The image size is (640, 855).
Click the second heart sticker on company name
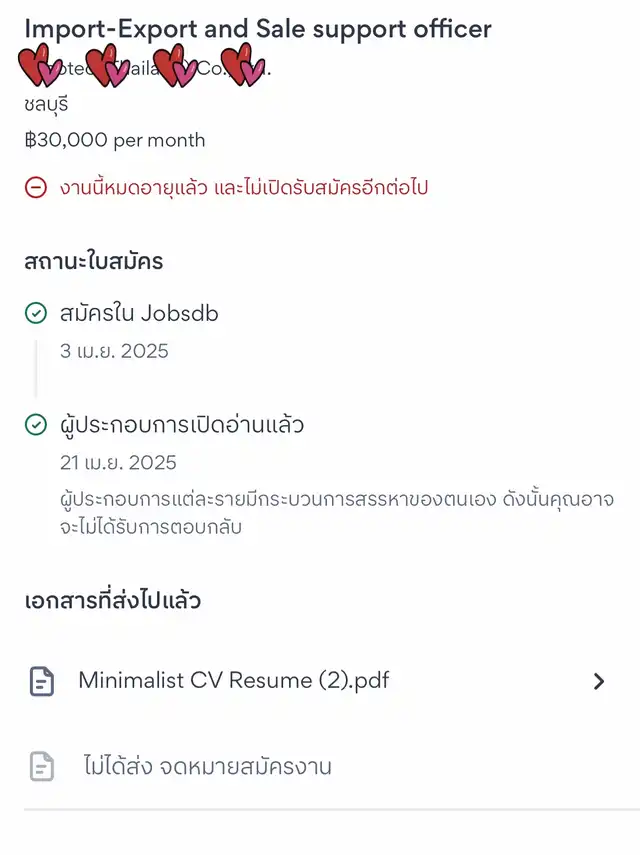coord(107,66)
